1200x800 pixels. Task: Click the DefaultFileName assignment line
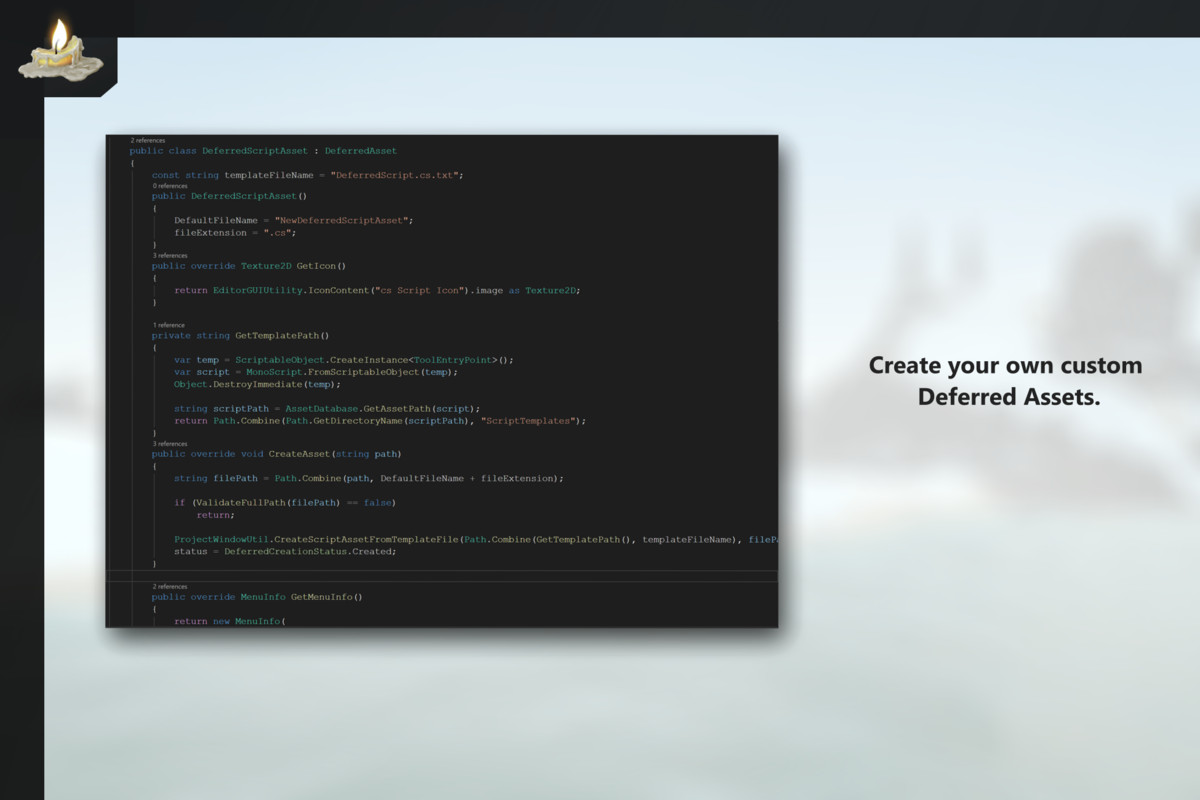coord(294,220)
